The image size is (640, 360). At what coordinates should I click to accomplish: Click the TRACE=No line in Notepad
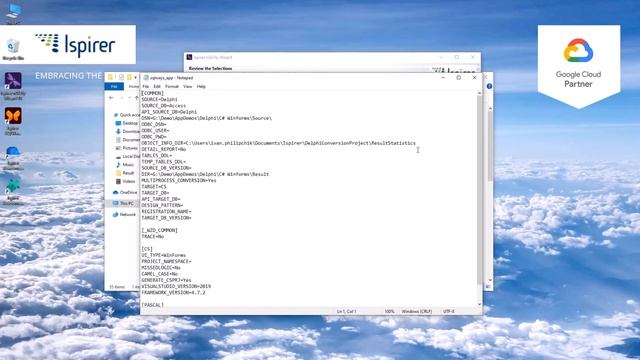point(152,237)
